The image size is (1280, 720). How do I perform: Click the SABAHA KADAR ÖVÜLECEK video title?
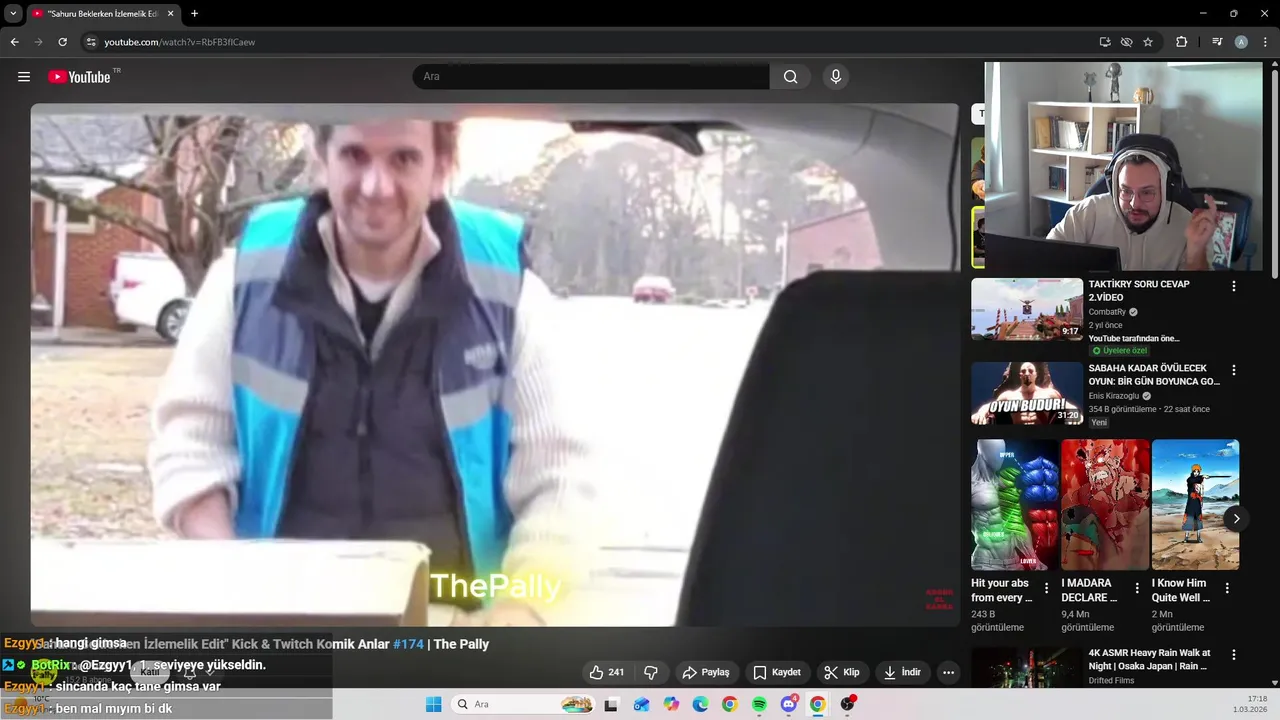[1154, 375]
